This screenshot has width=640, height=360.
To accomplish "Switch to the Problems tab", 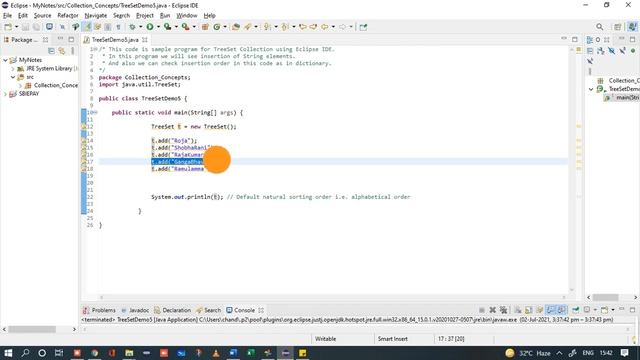I will click(99, 310).
